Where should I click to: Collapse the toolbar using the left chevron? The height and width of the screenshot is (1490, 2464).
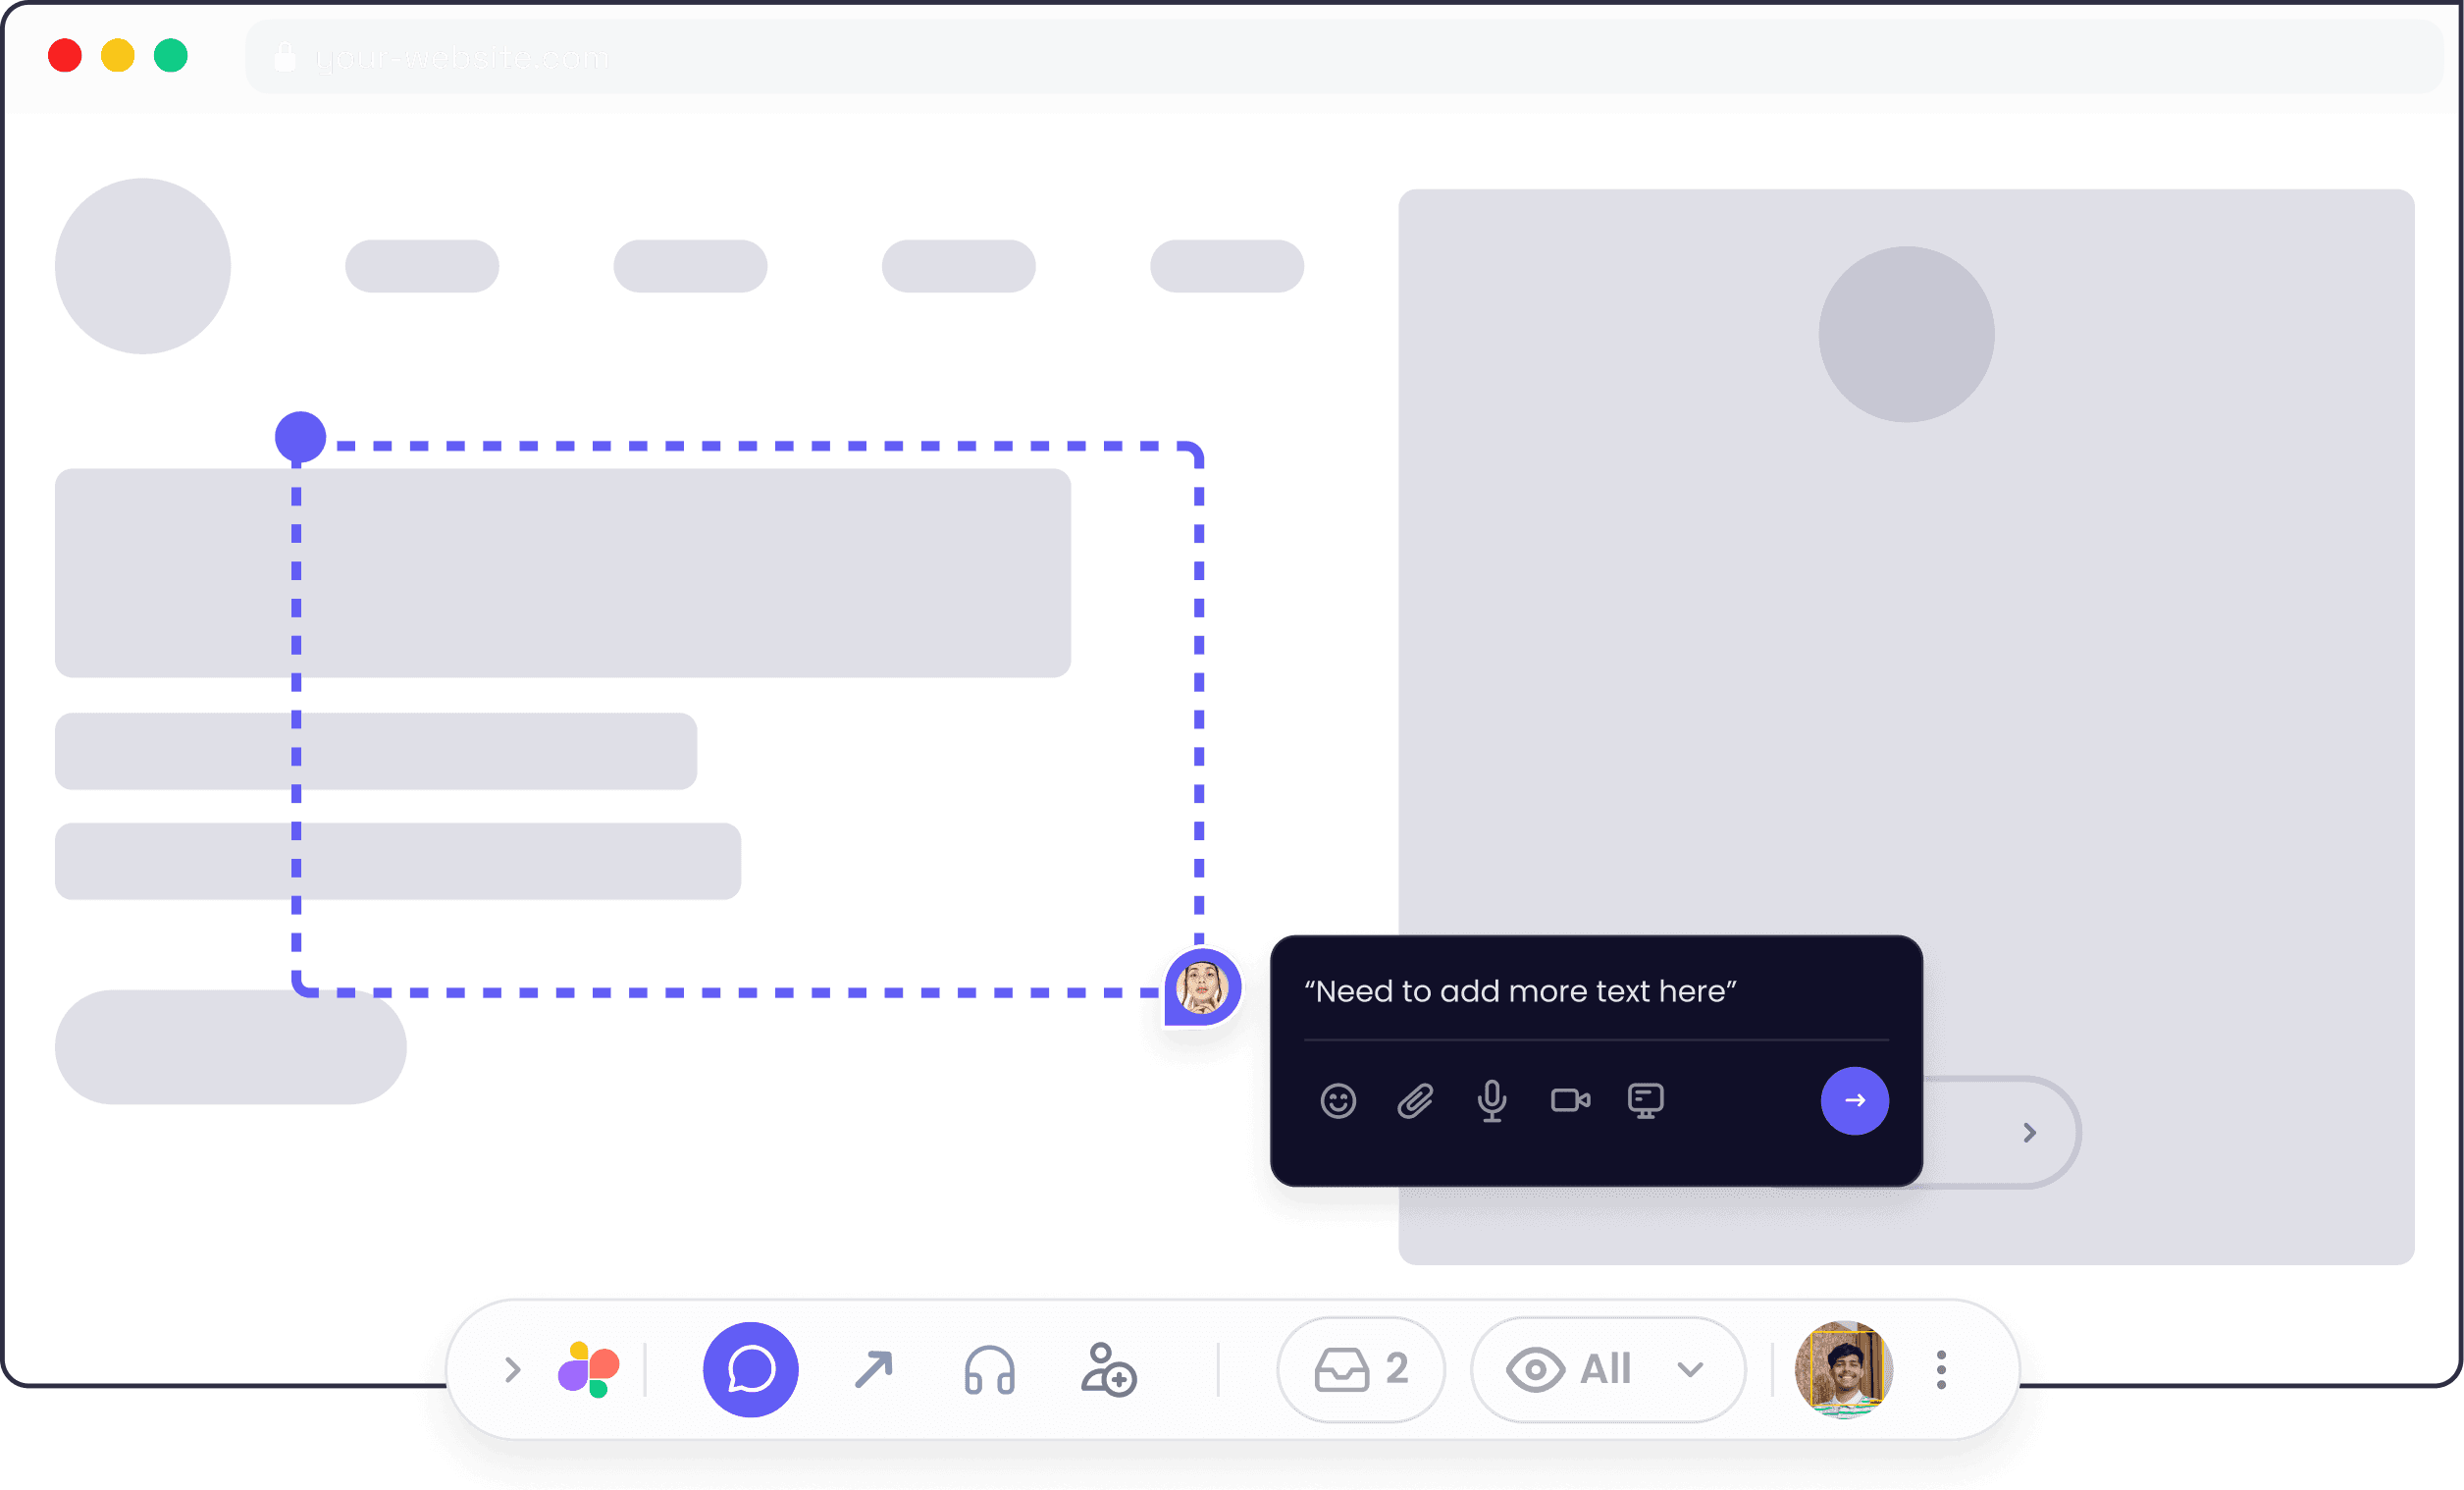click(x=512, y=1371)
